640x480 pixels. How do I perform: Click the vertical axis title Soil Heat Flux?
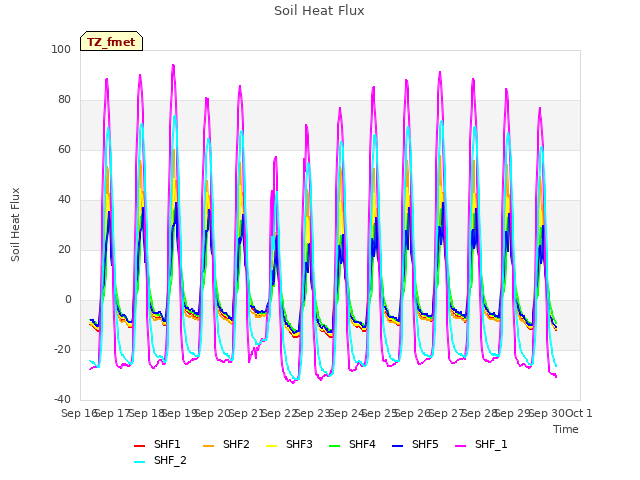pos(15,224)
